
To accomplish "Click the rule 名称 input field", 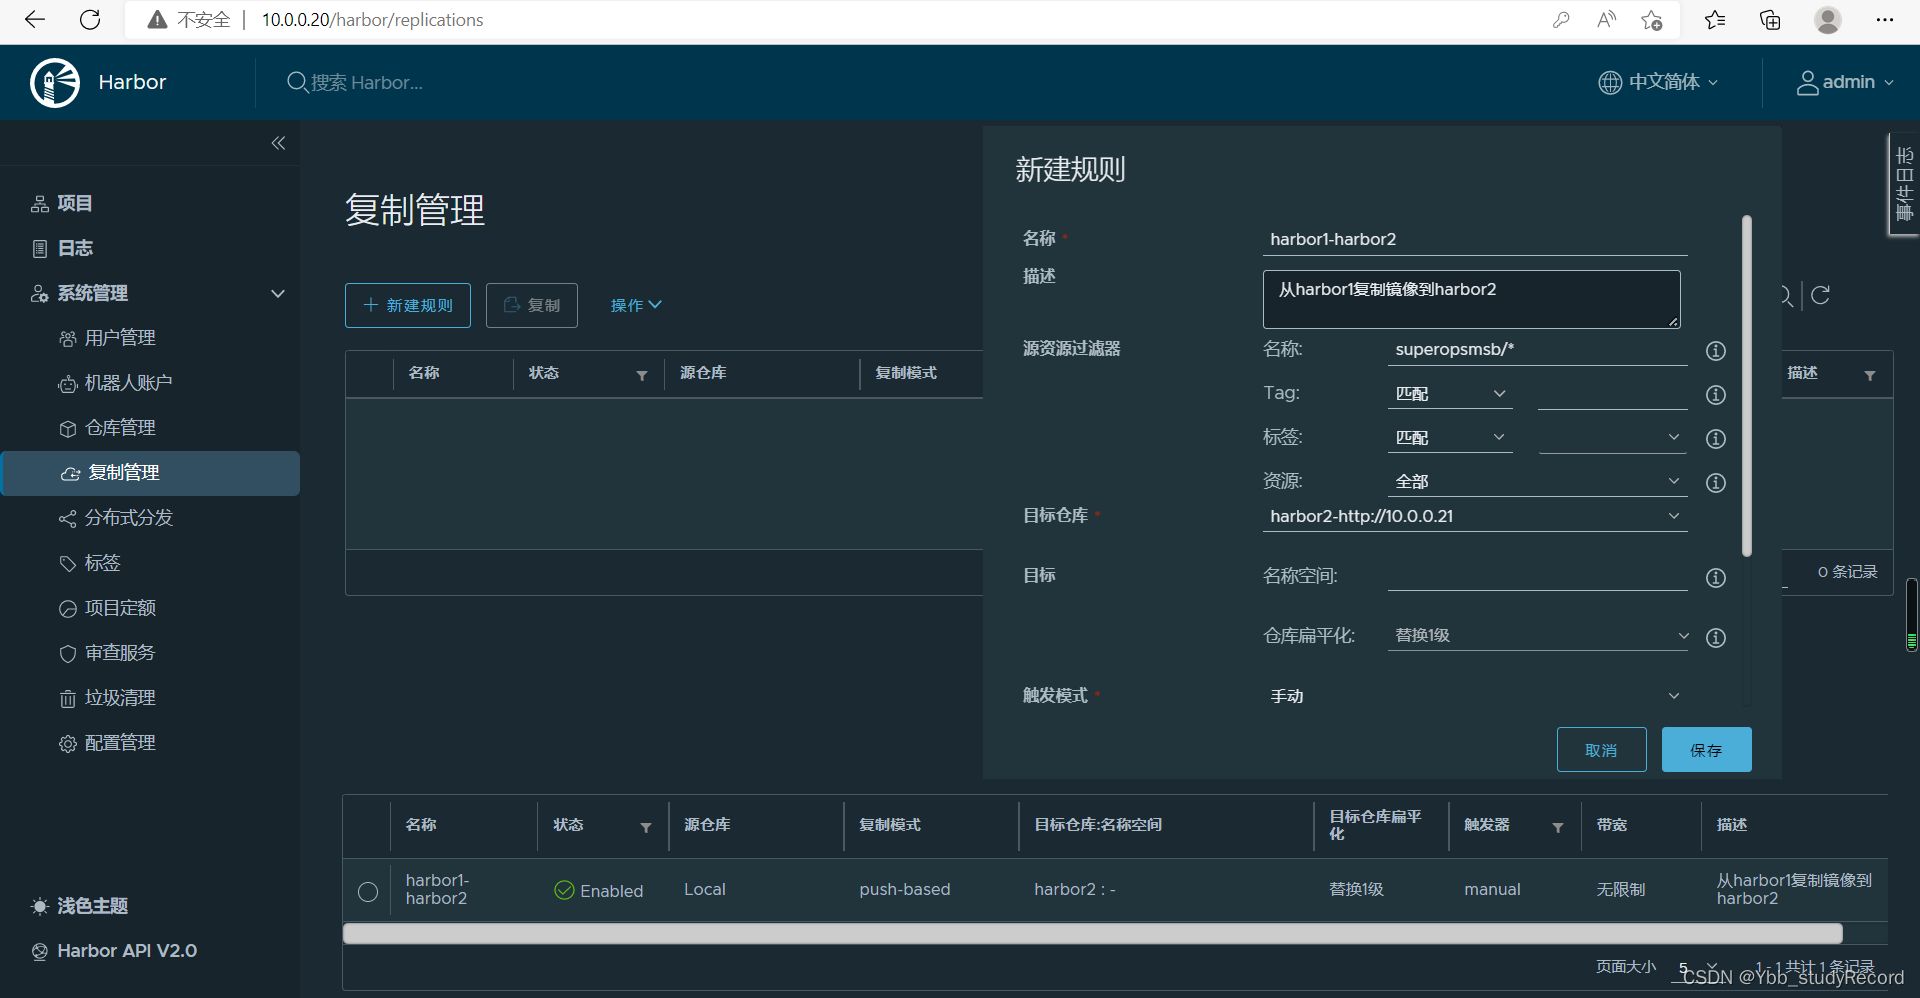I will (x=1475, y=239).
